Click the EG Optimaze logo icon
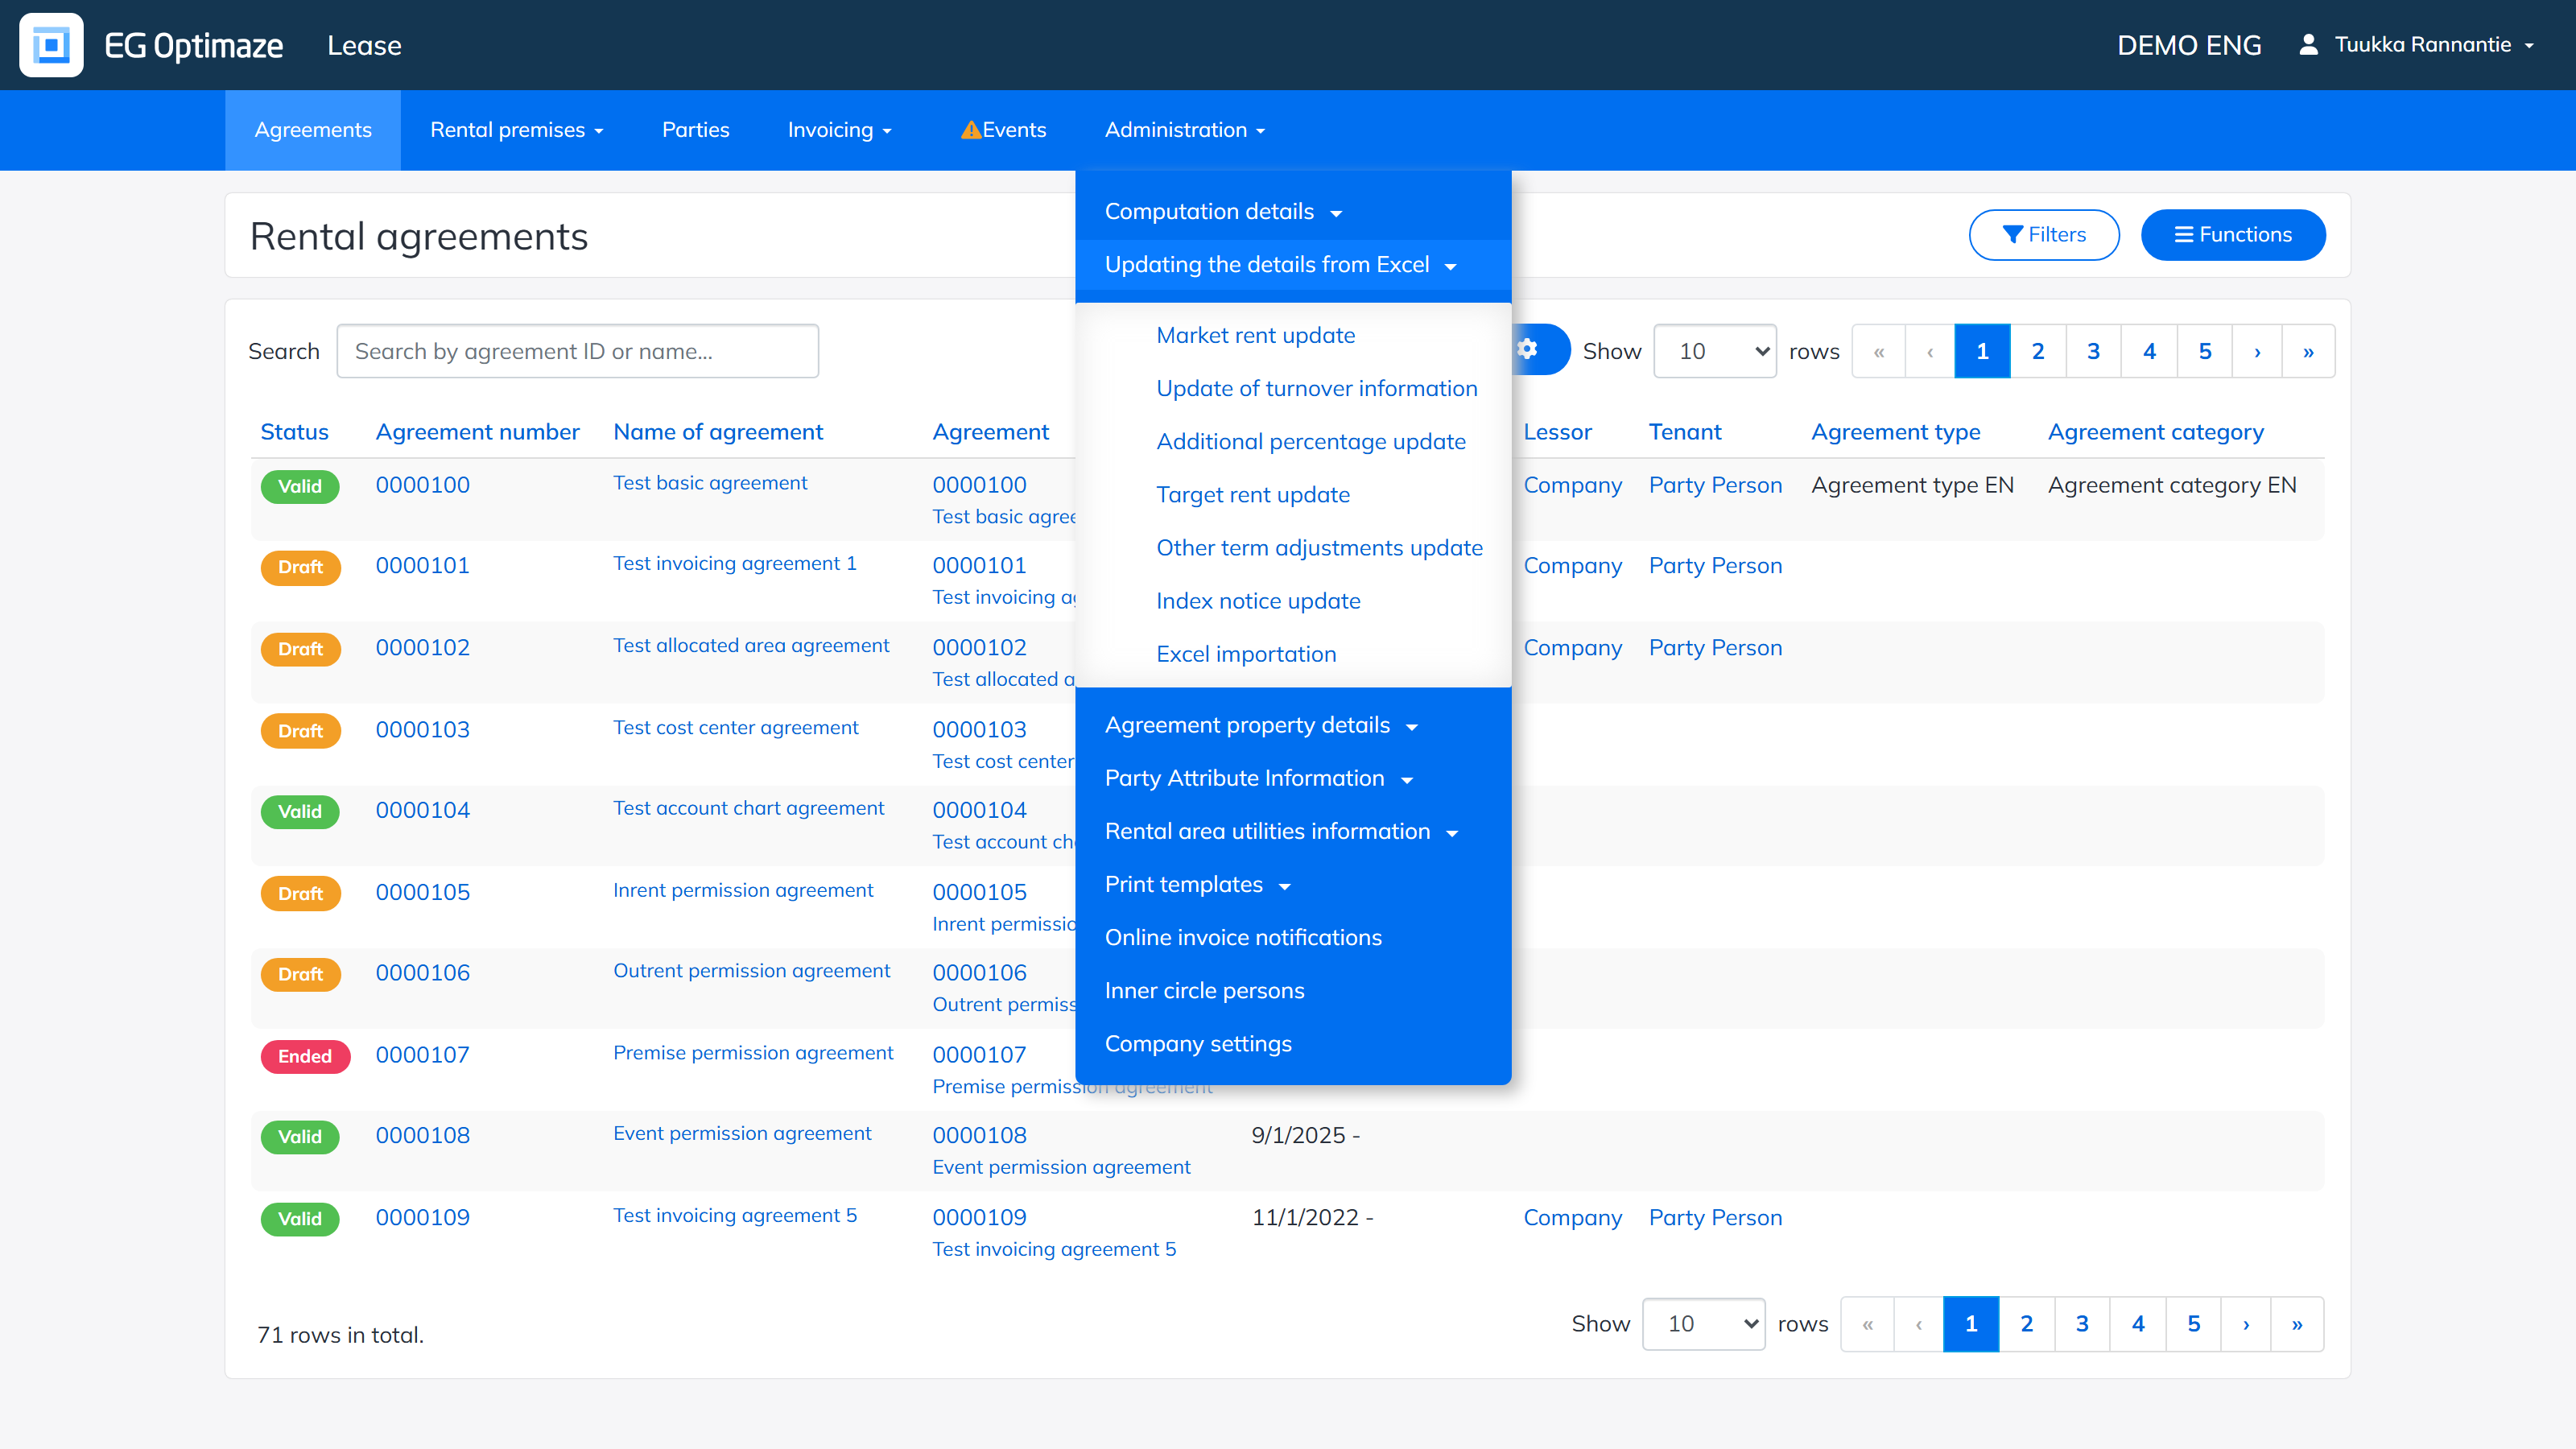 click(x=51, y=45)
